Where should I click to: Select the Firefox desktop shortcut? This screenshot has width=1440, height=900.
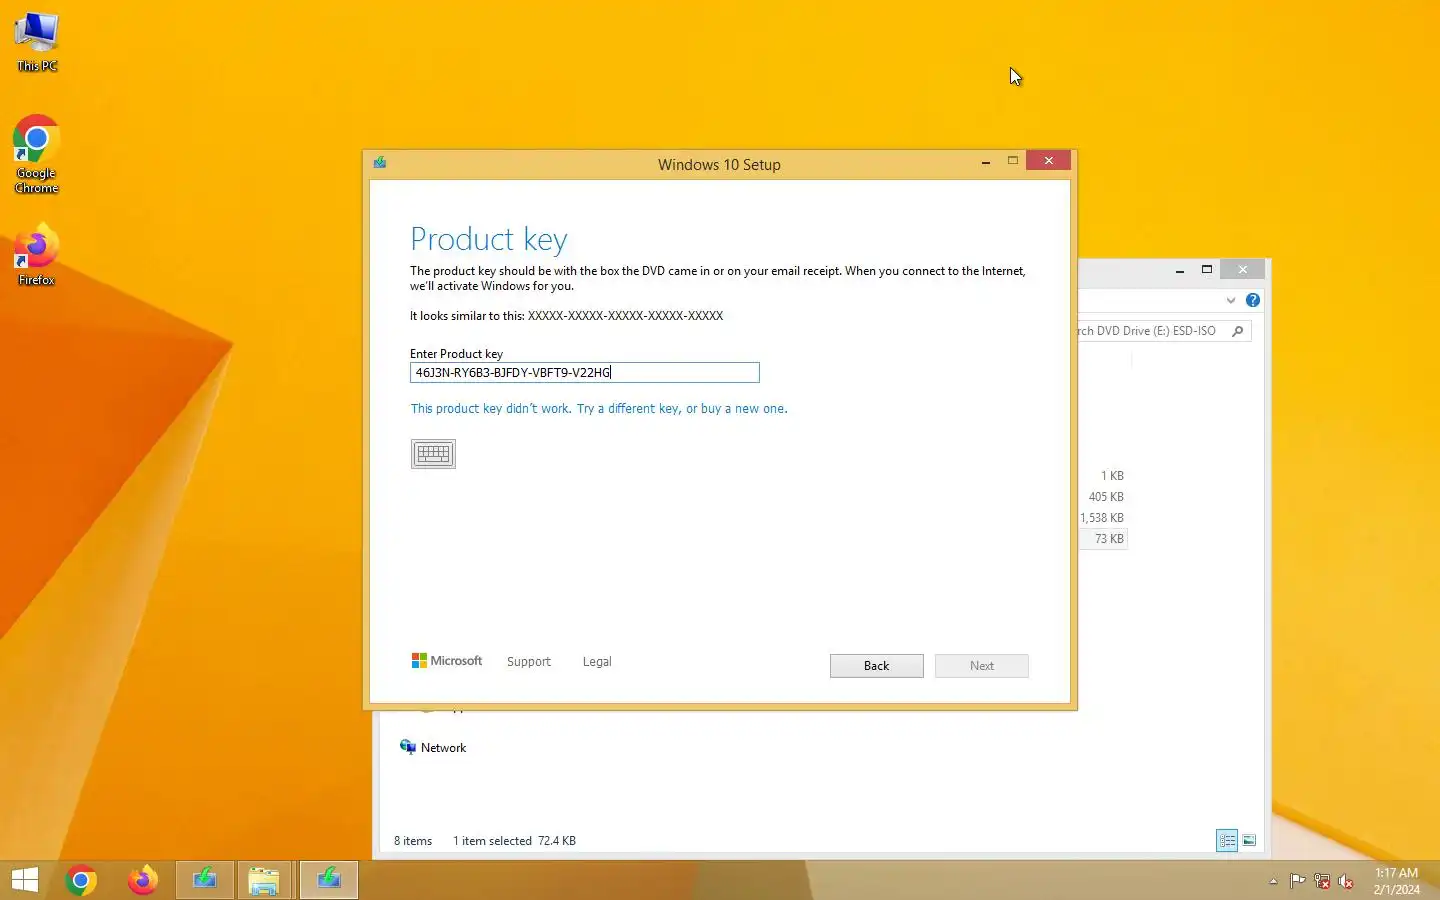pyautogui.click(x=36, y=255)
